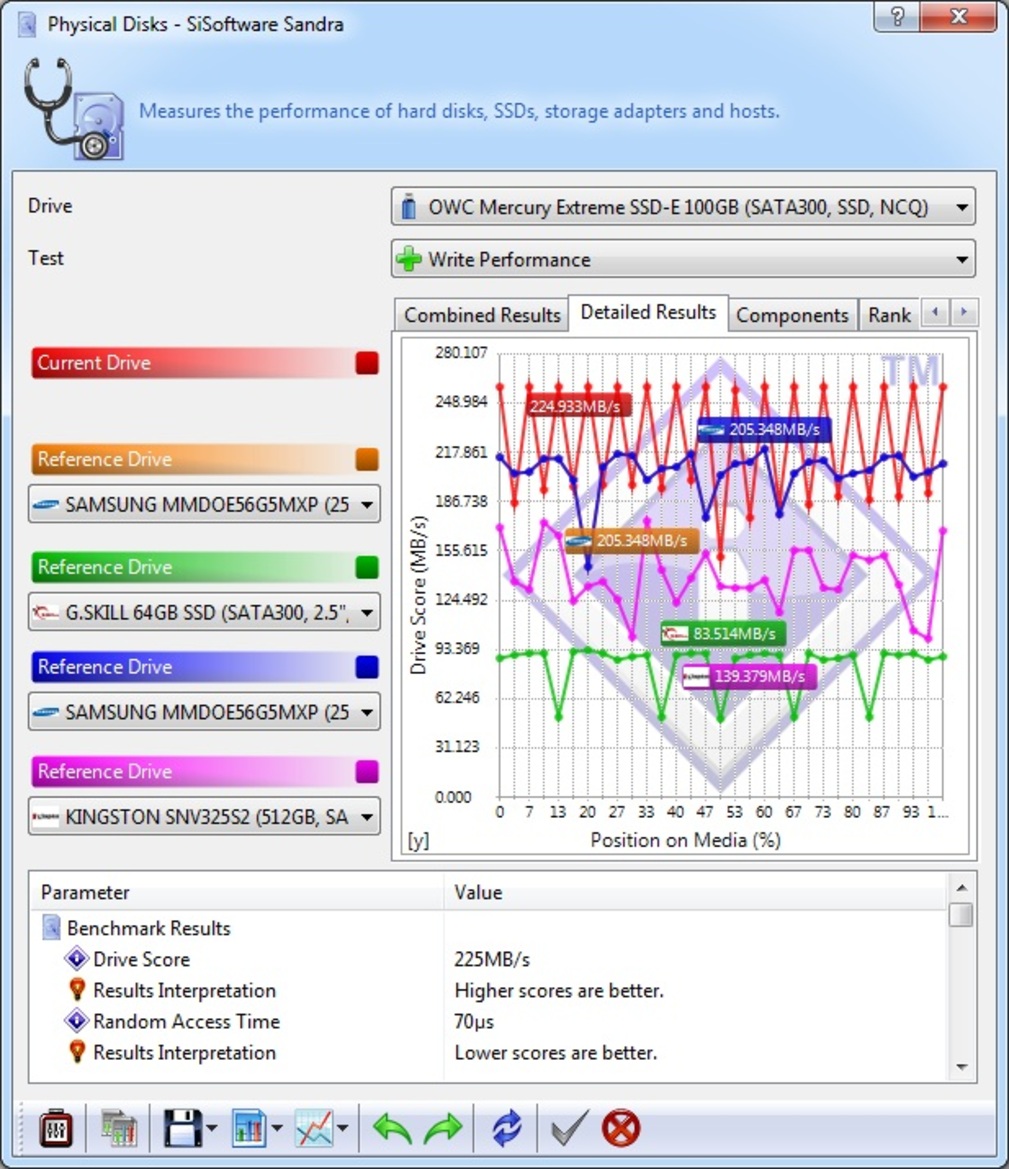Click the green 83.514MB/s chart label
This screenshot has width=1009, height=1169.
pos(722,634)
